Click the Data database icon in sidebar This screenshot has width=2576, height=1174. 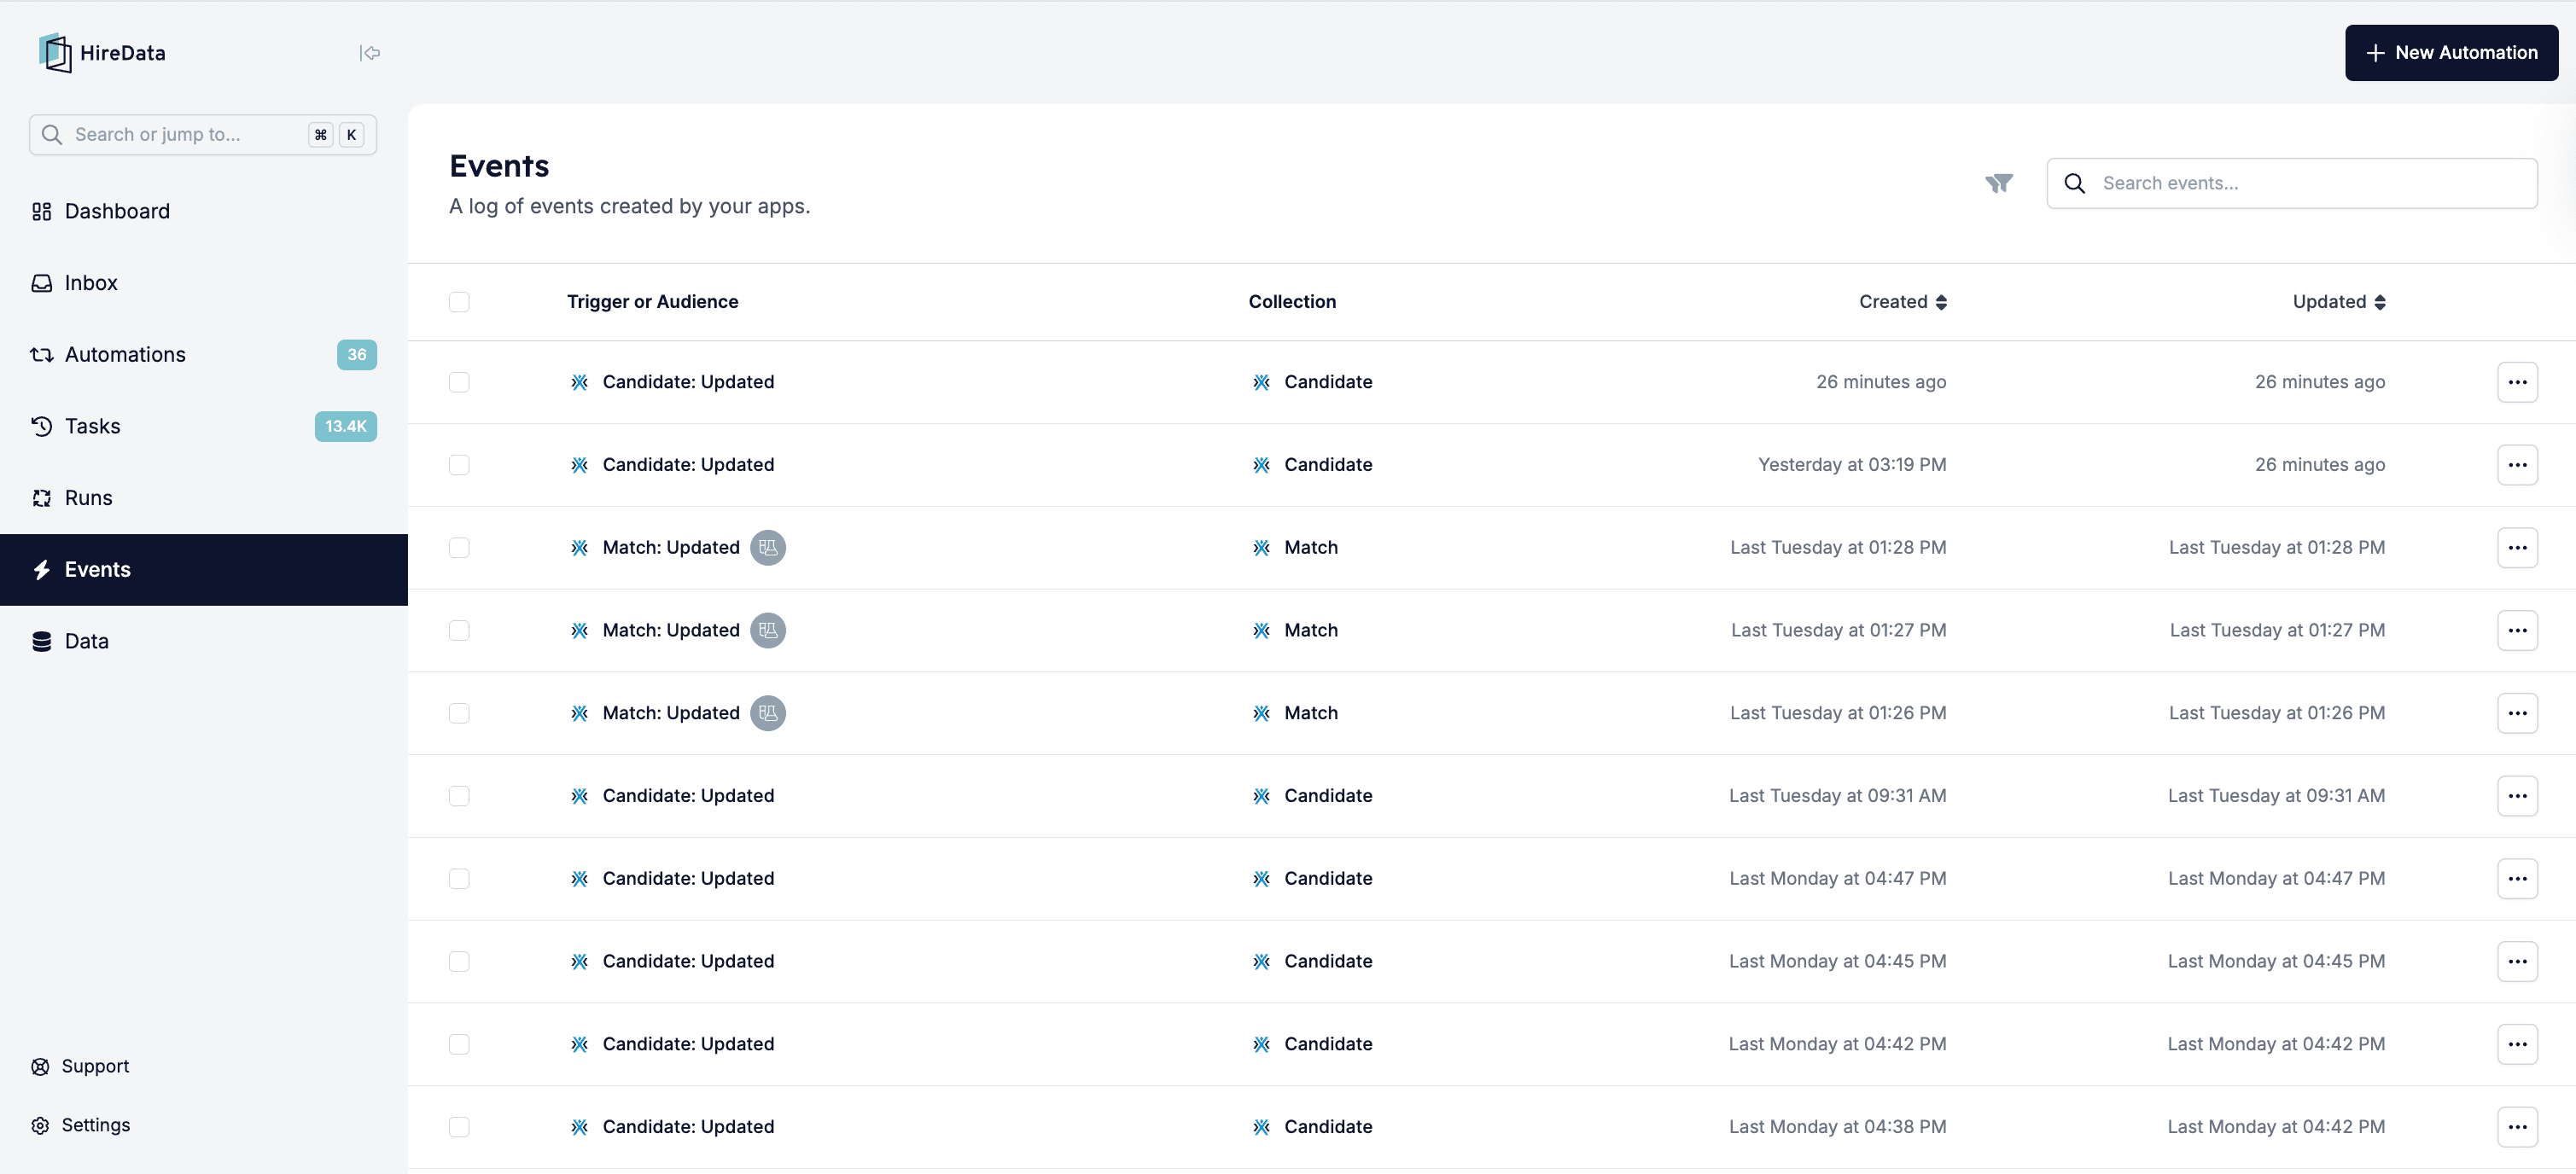tap(41, 642)
